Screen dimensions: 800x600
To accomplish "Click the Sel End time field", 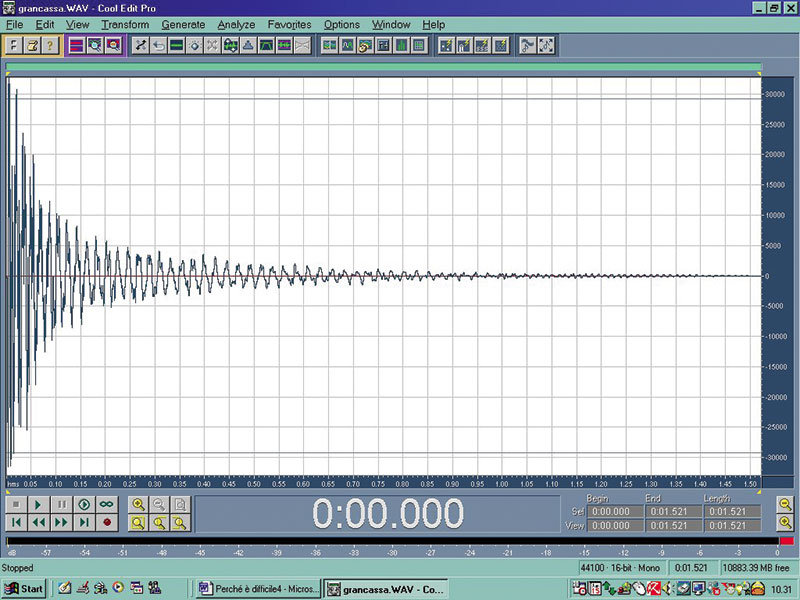I will pyautogui.click(x=673, y=512).
